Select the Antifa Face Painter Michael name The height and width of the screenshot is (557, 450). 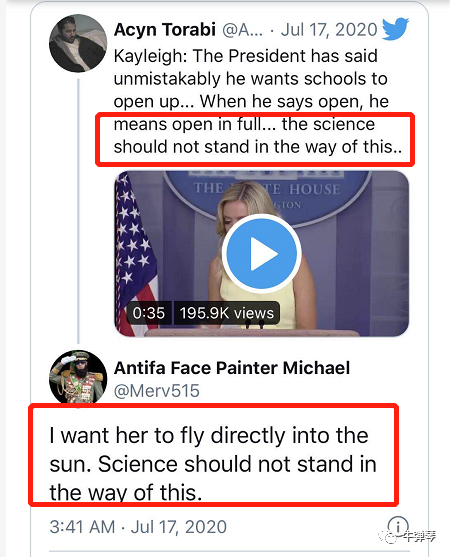pos(232,368)
